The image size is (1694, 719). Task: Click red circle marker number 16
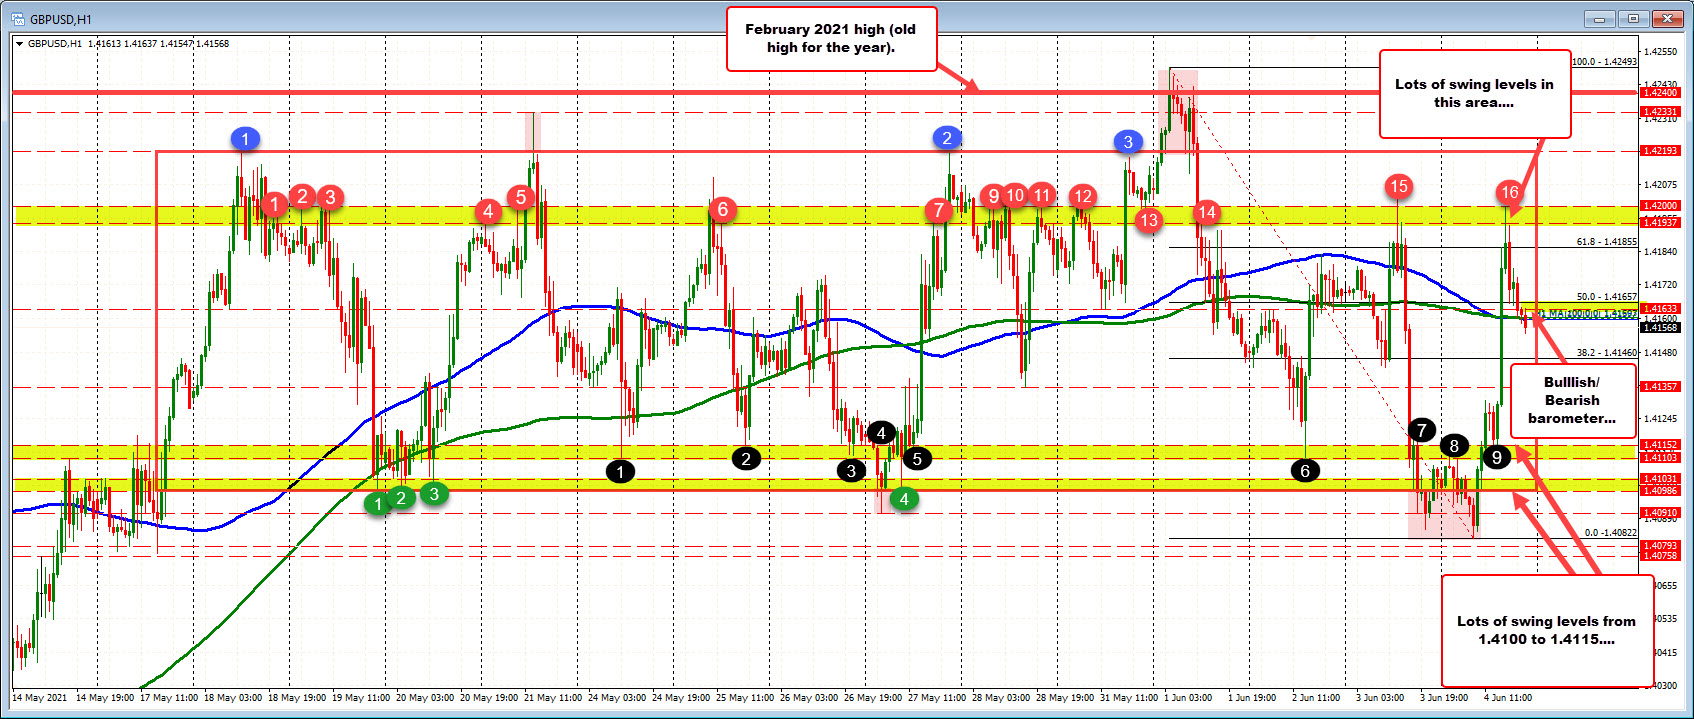pyautogui.click(x=1510, y=192)
